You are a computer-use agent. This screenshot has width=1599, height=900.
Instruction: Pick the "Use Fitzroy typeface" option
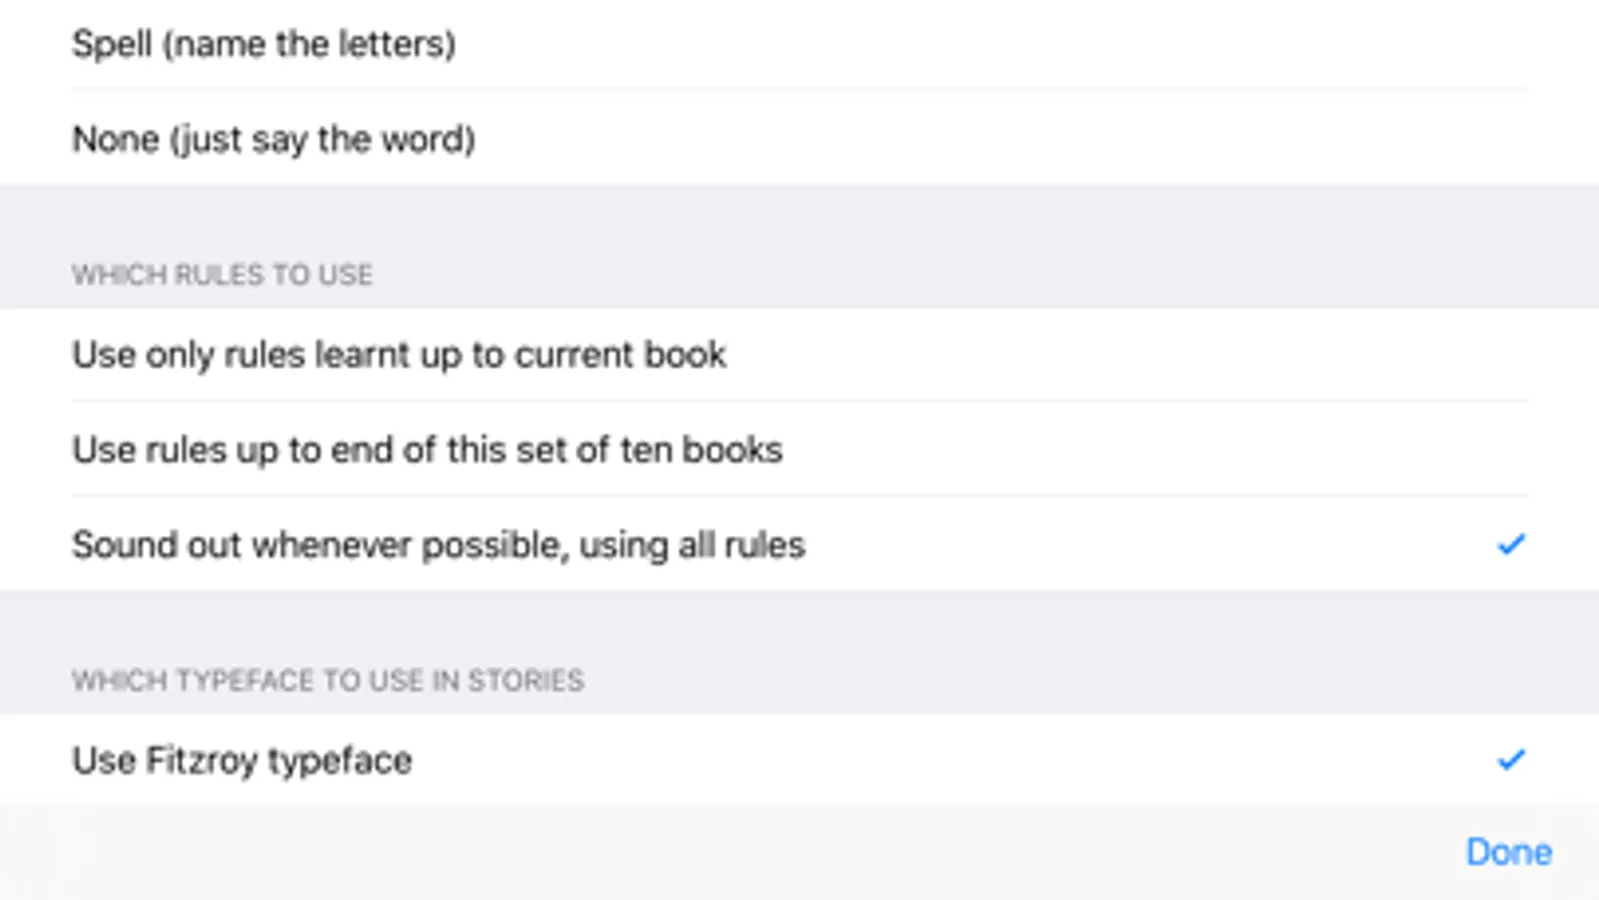click(x=242, y=761)
